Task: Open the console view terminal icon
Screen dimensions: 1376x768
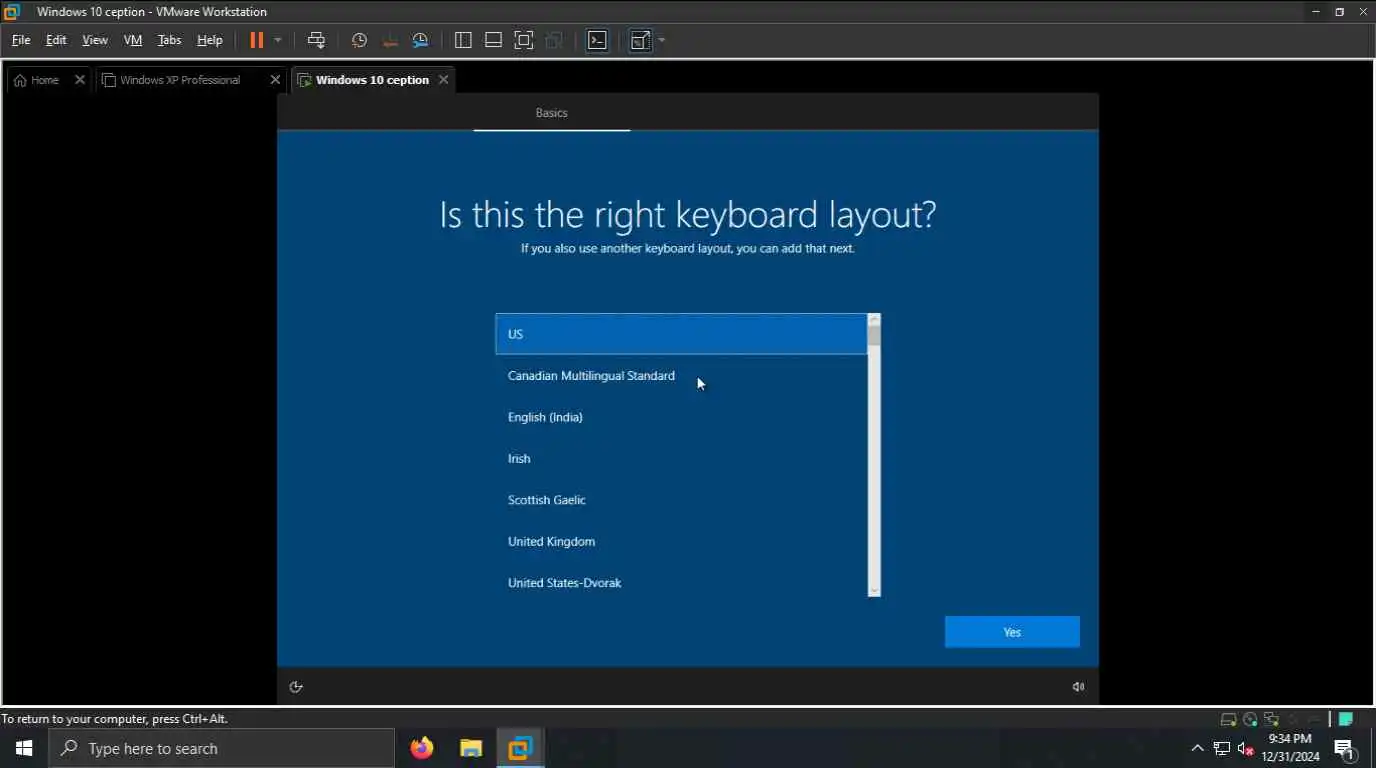Action: (x=597, y=40)
